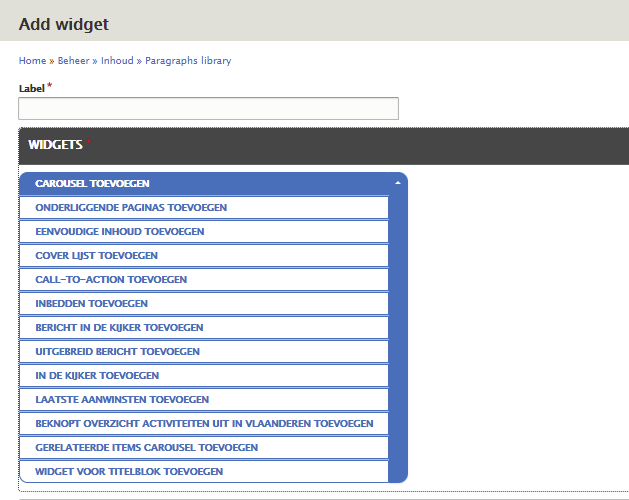The width and height of the screenshot is (629, 500).
Task: Add Bericht in de kijker widget
Action: 119,328
